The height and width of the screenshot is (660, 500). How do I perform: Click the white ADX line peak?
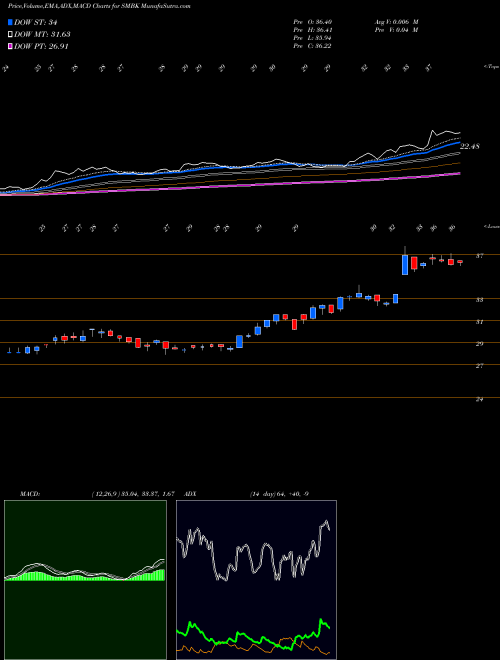pos(326,522)
